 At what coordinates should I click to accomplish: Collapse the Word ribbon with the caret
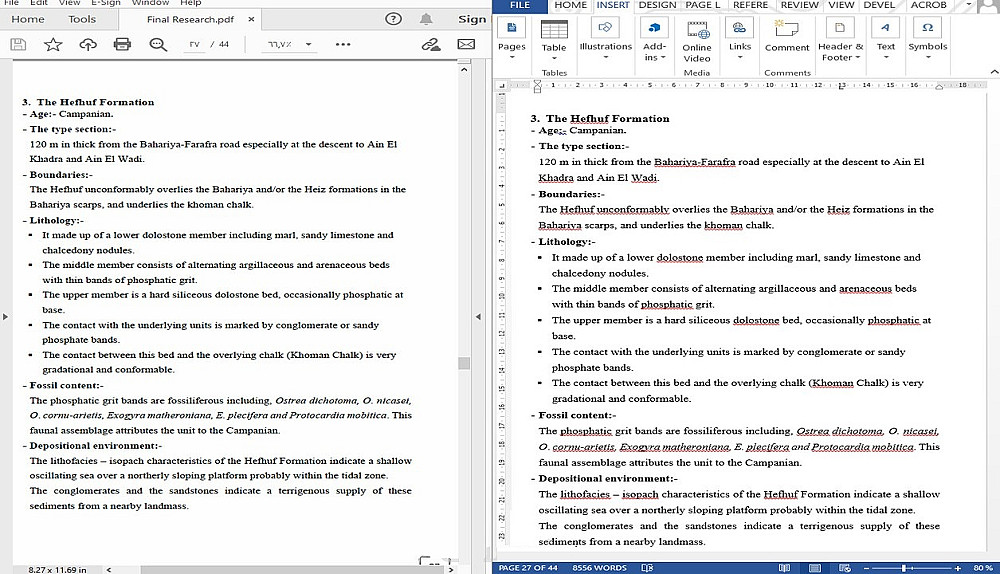tap(994, 72)
